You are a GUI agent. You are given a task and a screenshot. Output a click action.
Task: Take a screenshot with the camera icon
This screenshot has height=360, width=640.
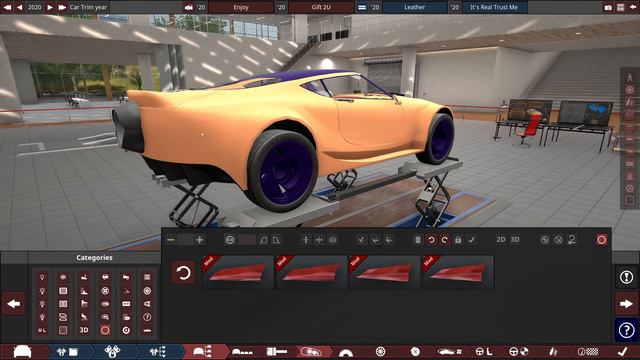608,7
